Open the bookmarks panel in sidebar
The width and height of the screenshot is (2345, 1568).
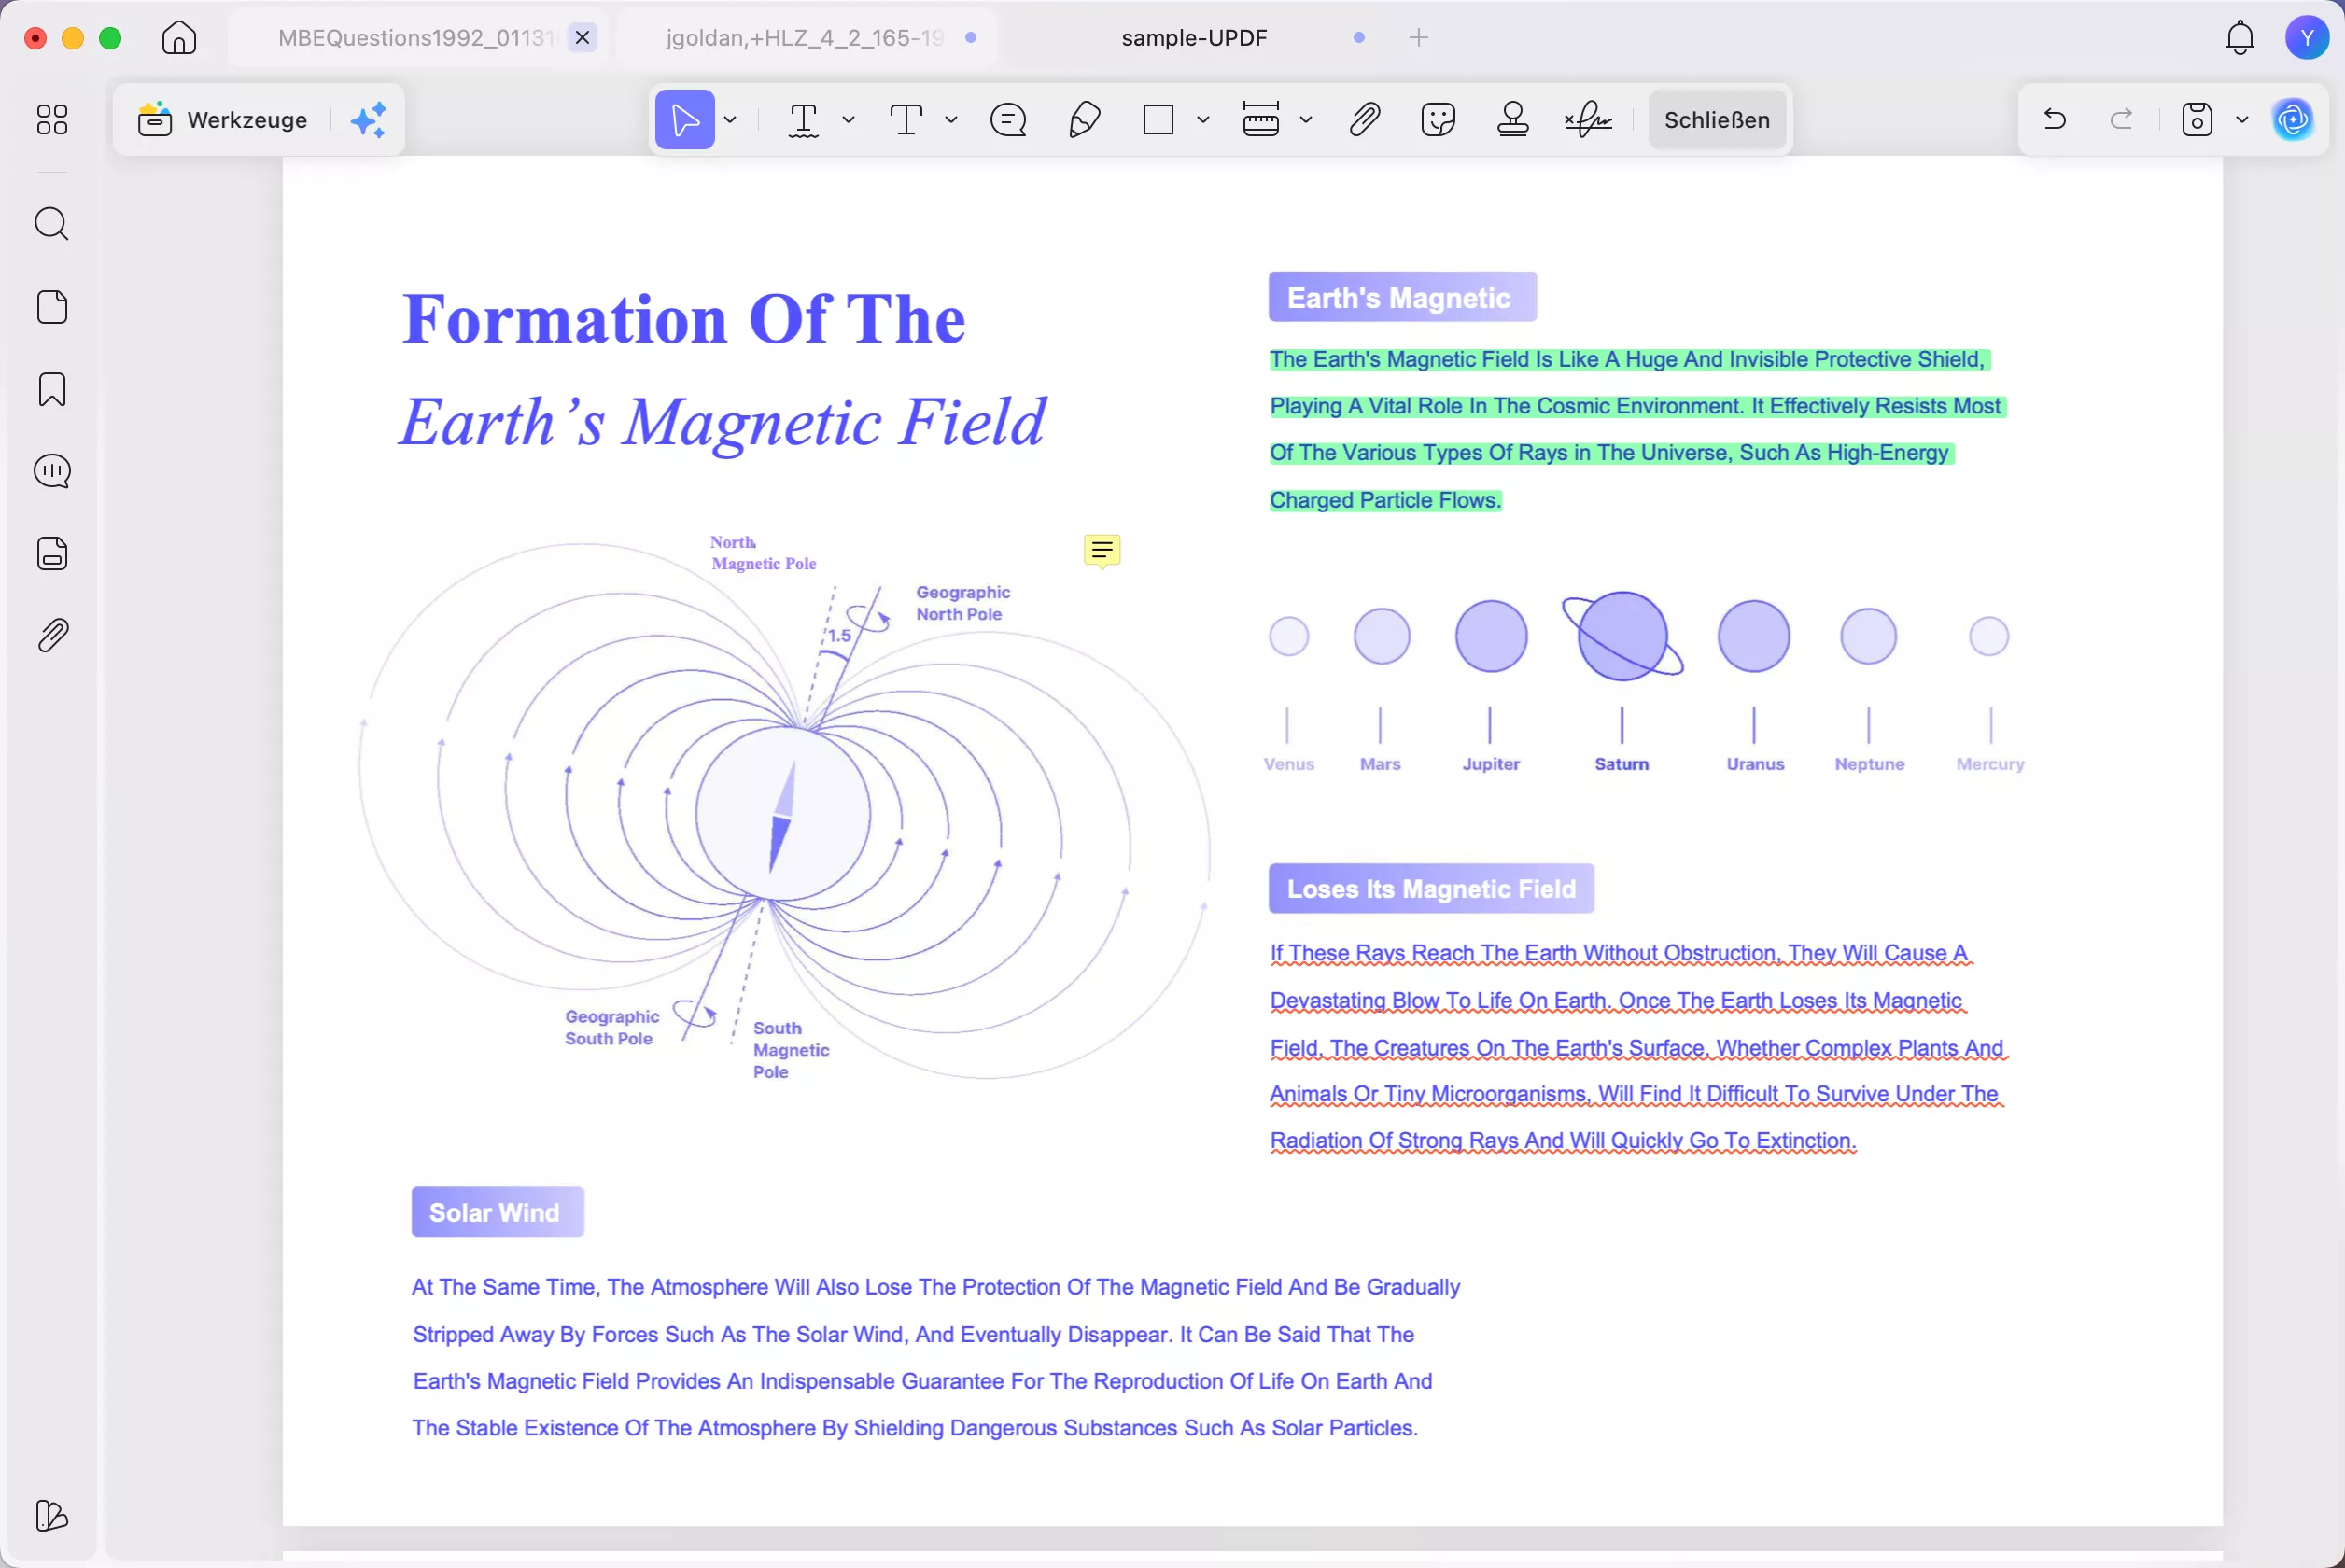(x=52, y=389)
